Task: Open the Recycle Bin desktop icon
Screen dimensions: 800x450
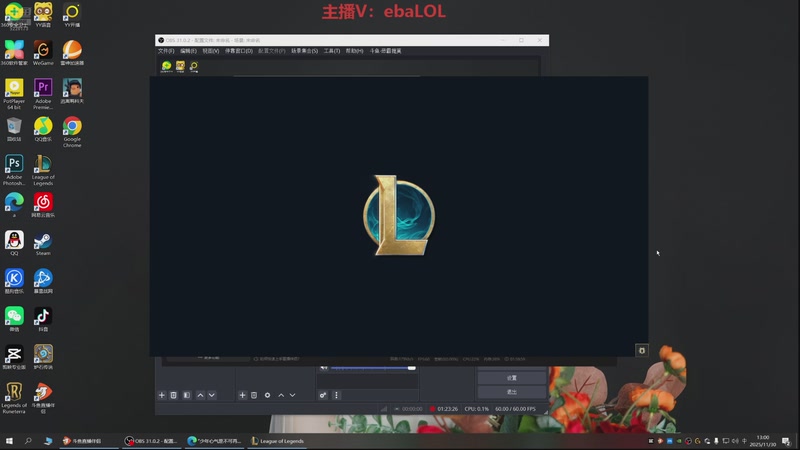Action: (14, 129)
